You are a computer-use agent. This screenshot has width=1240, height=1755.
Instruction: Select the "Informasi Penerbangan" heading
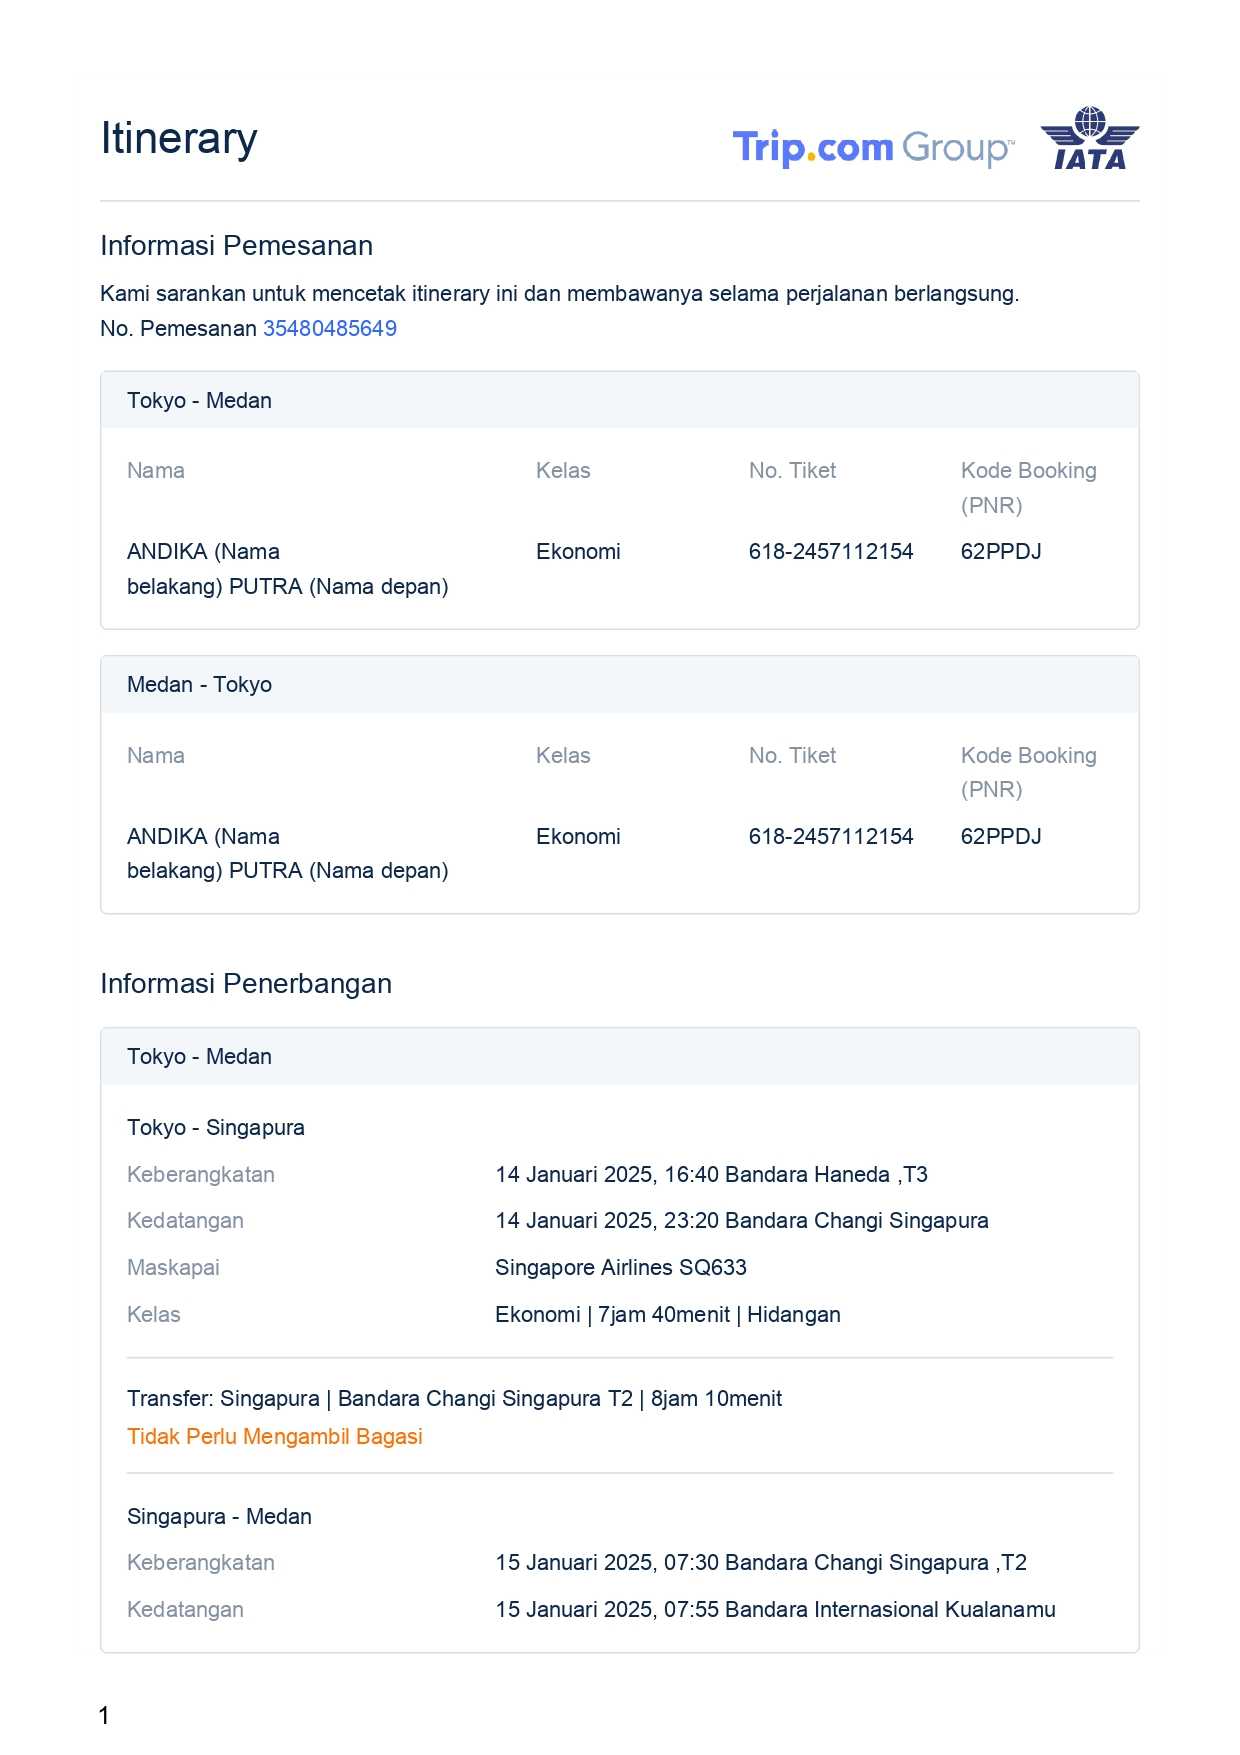coord(245,983)
